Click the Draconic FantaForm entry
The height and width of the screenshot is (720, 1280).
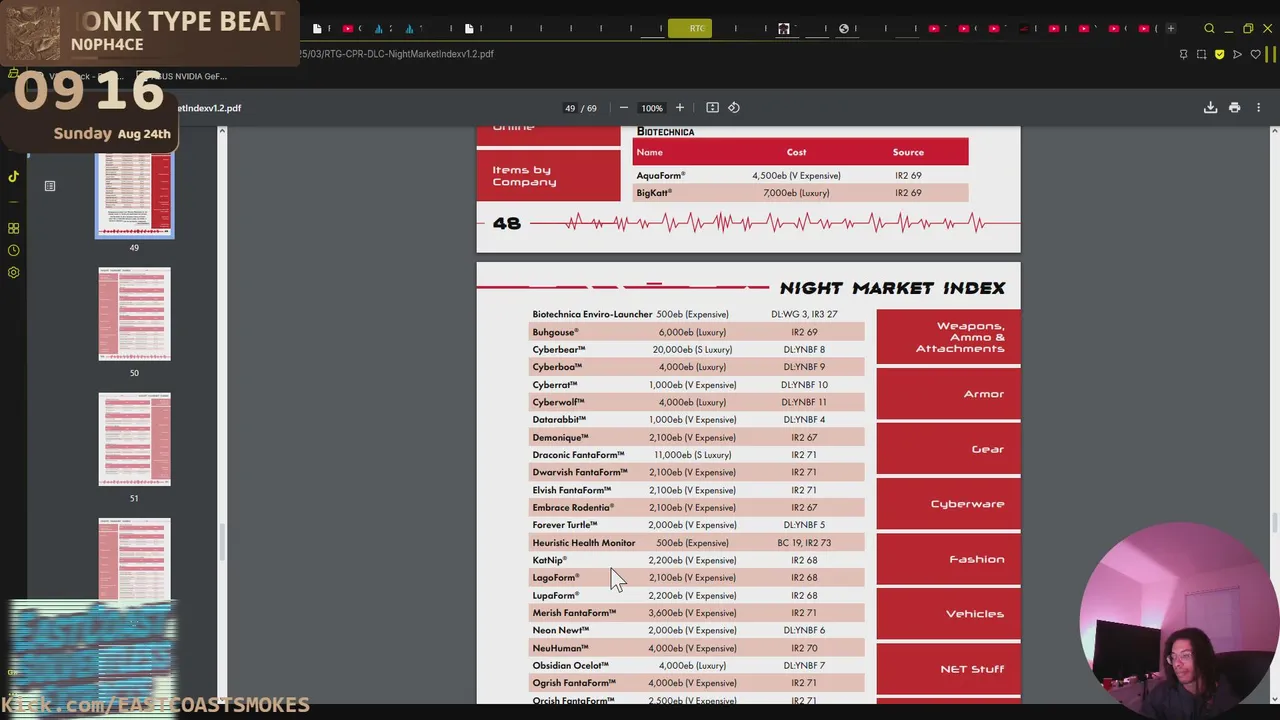tap(578, 455)
